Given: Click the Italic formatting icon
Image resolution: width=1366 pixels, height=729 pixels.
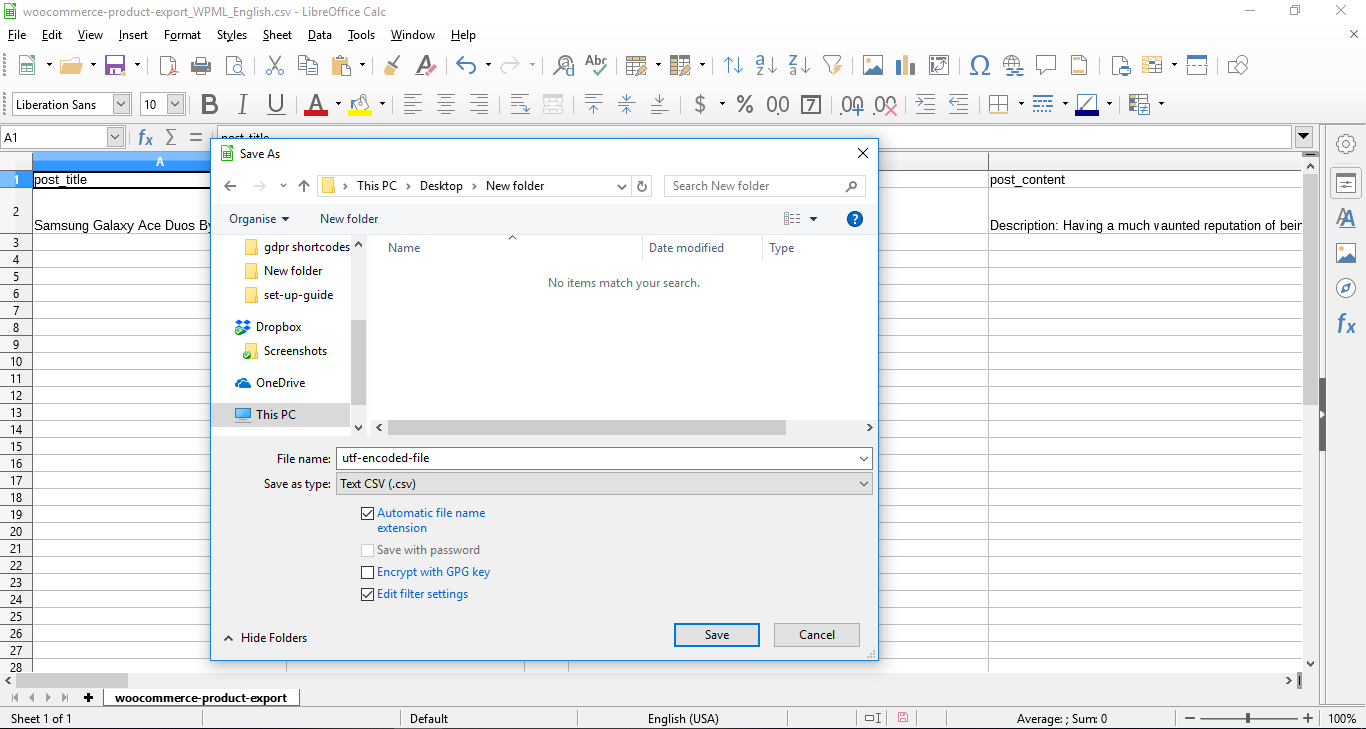Looking at the screenshot, I should point(242,104).
